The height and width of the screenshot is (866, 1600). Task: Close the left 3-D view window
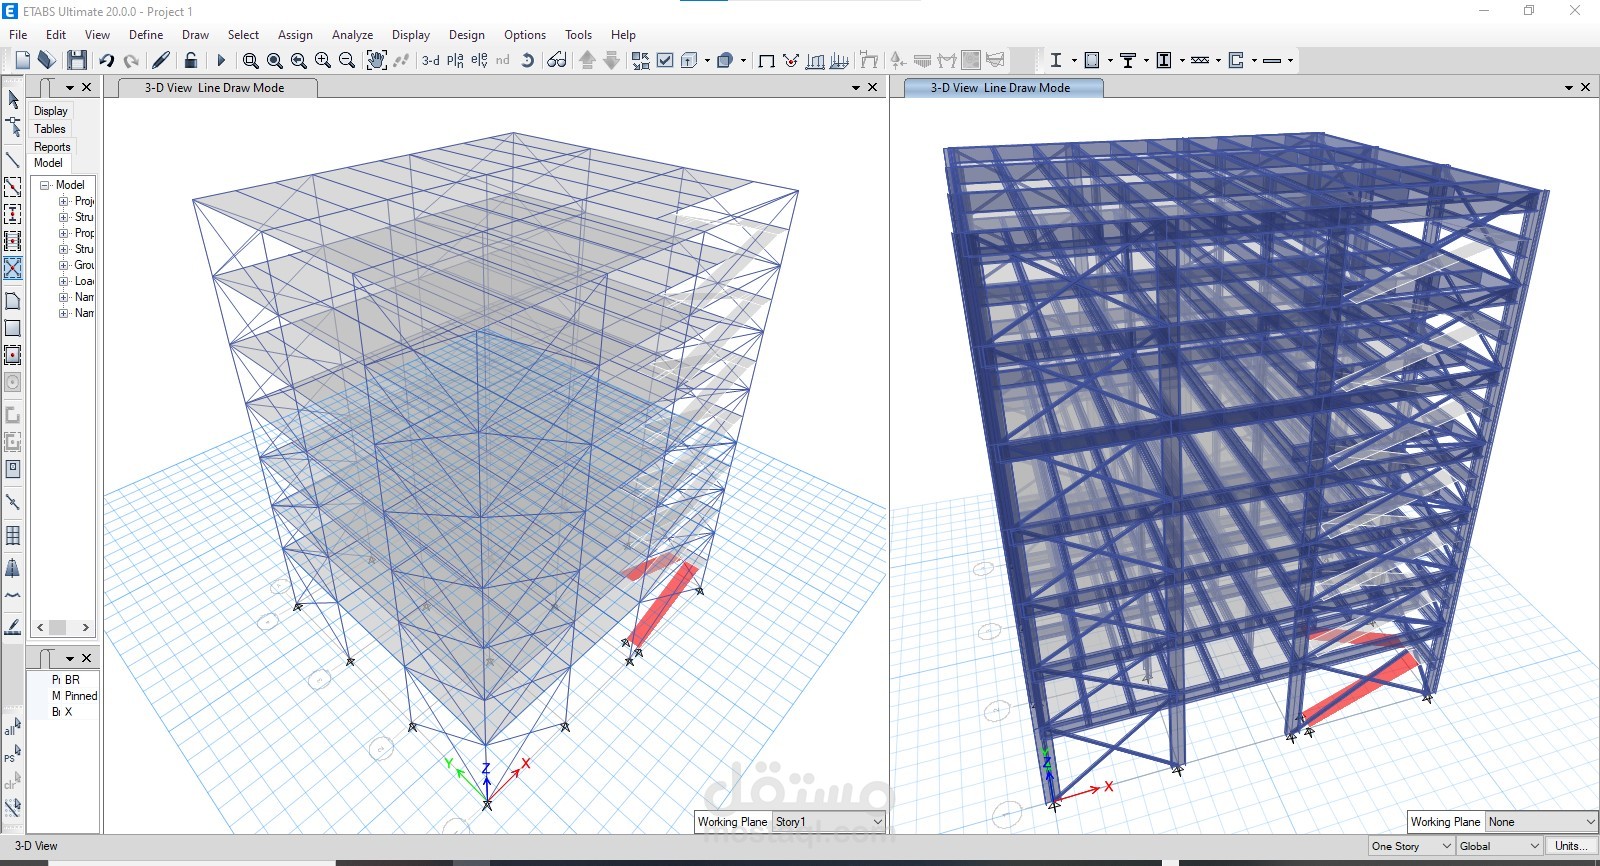coord(873,87)
